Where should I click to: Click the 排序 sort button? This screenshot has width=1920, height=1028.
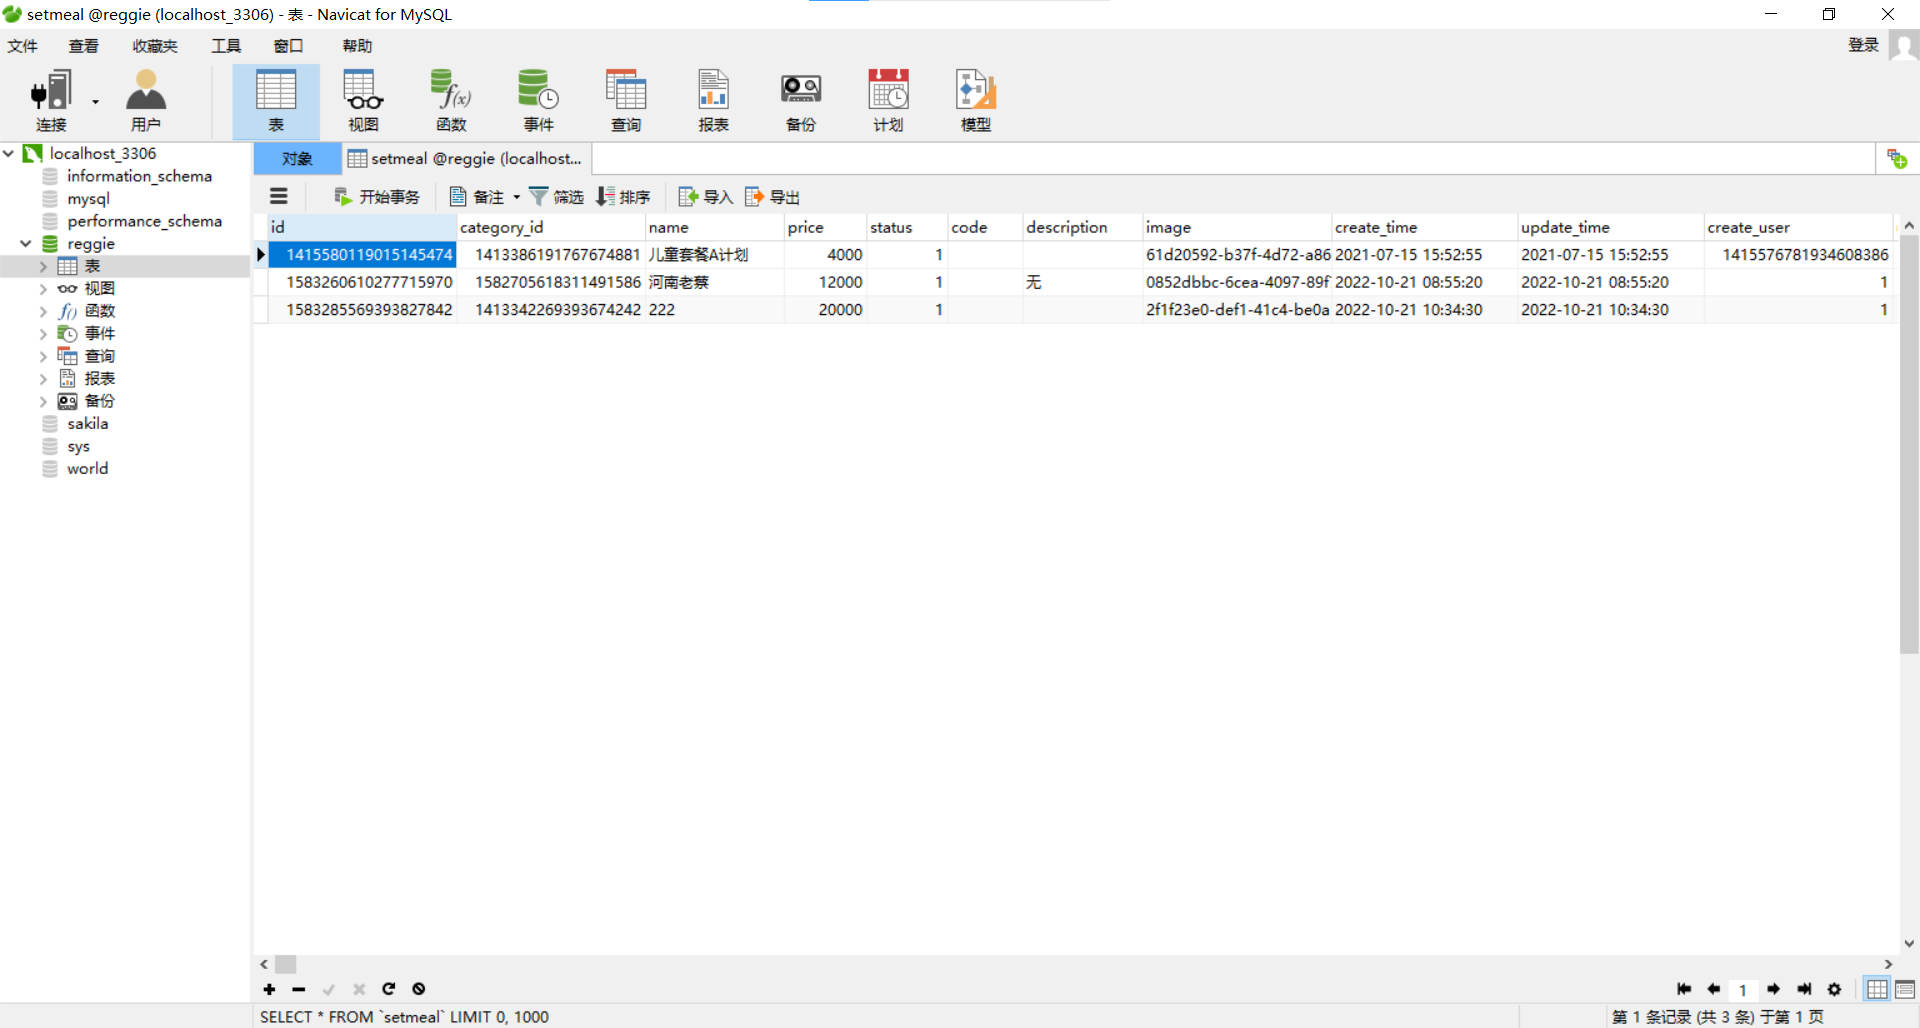pos(623,197)
